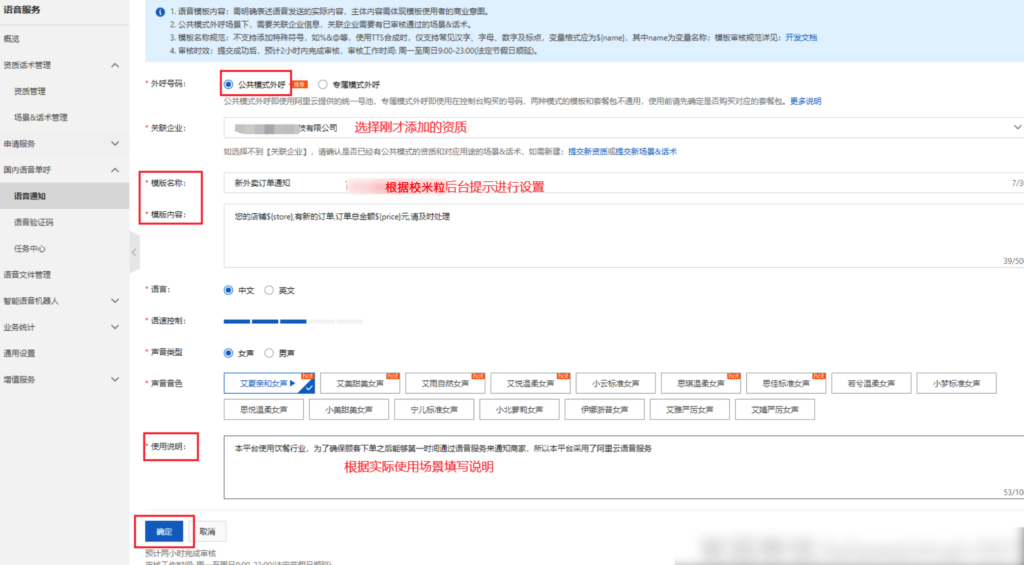1024x565 pixels.
Task: Expand 申请服务 sidebar group
Action: tap(115, 144)
